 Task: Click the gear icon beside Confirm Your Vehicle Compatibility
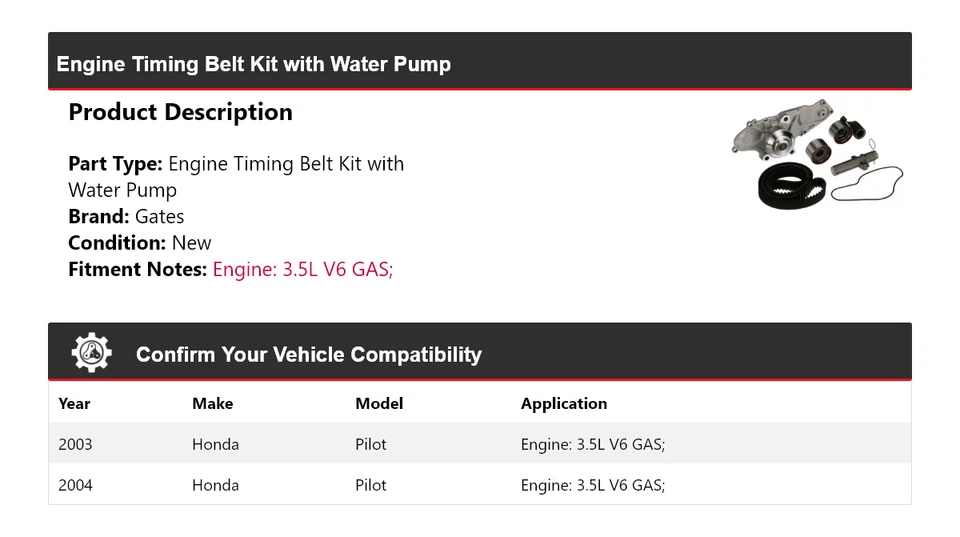(x=91, y=353)
